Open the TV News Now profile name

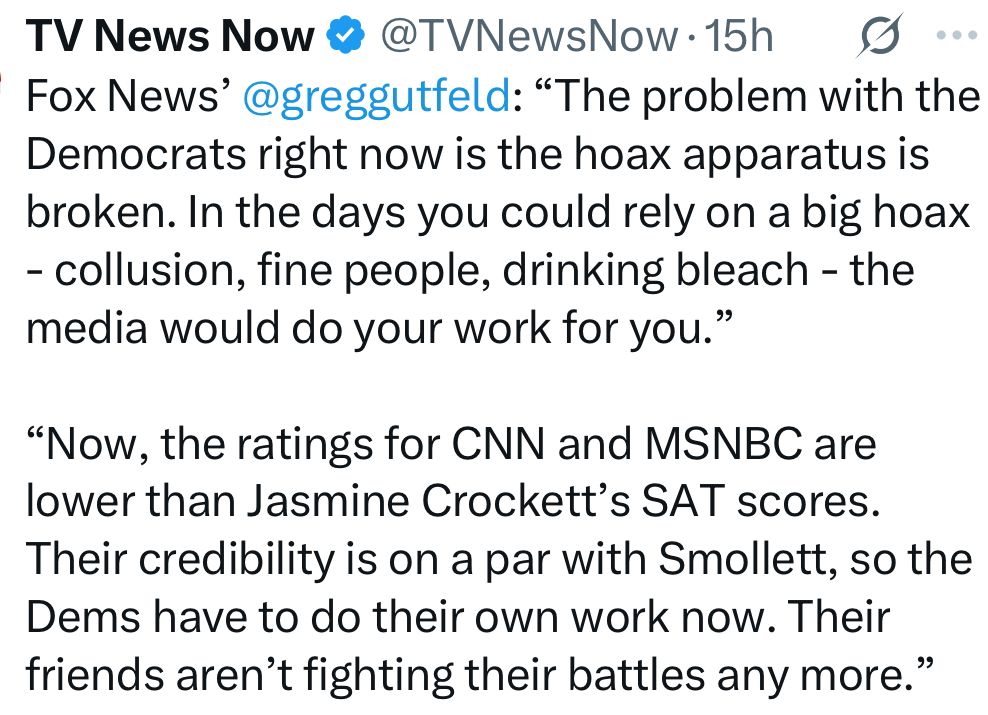169,37
